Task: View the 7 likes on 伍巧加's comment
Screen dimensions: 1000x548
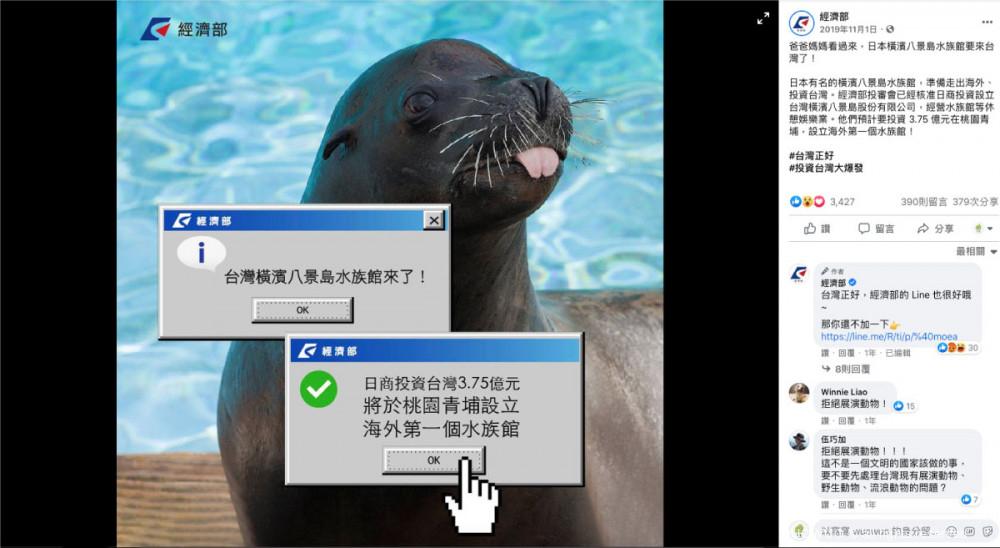Action: point(970,500)
